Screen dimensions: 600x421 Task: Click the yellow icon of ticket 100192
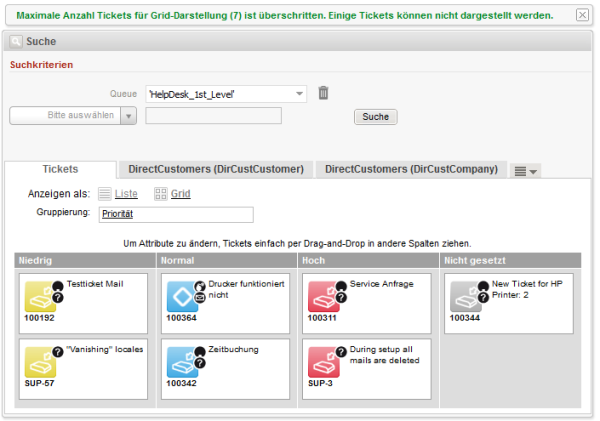pyautogui.click(x=41, y=294)
